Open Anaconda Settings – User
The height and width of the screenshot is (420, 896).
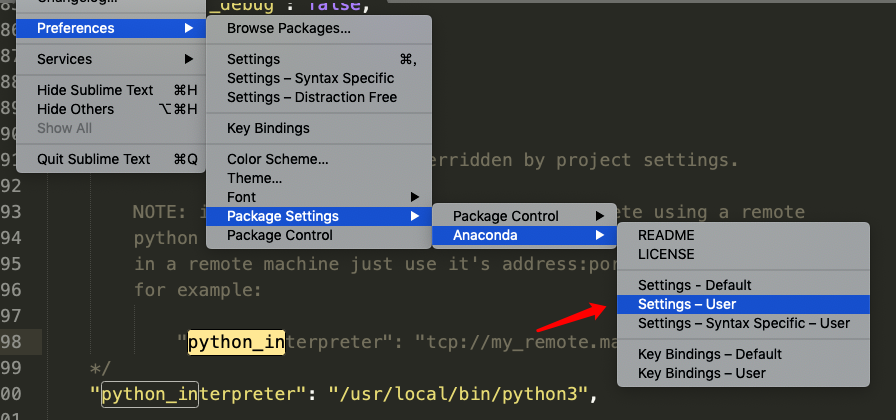(x=743, y=304)
